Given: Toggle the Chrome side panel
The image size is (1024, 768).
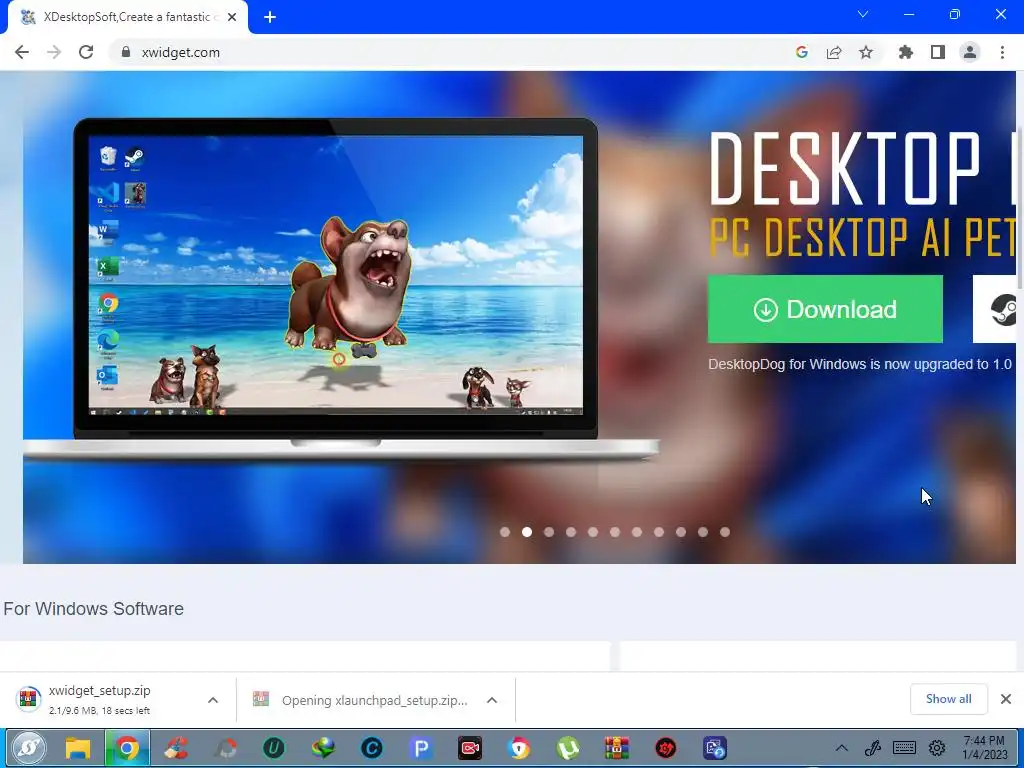Looking at the screenshot, I should [938, 52].
